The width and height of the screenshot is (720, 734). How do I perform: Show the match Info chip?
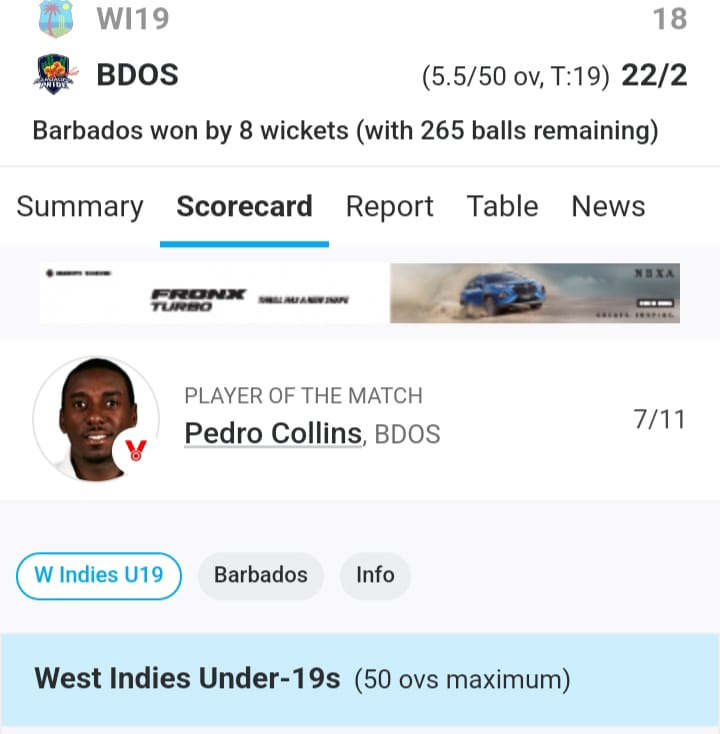click(x=375, y=576)
